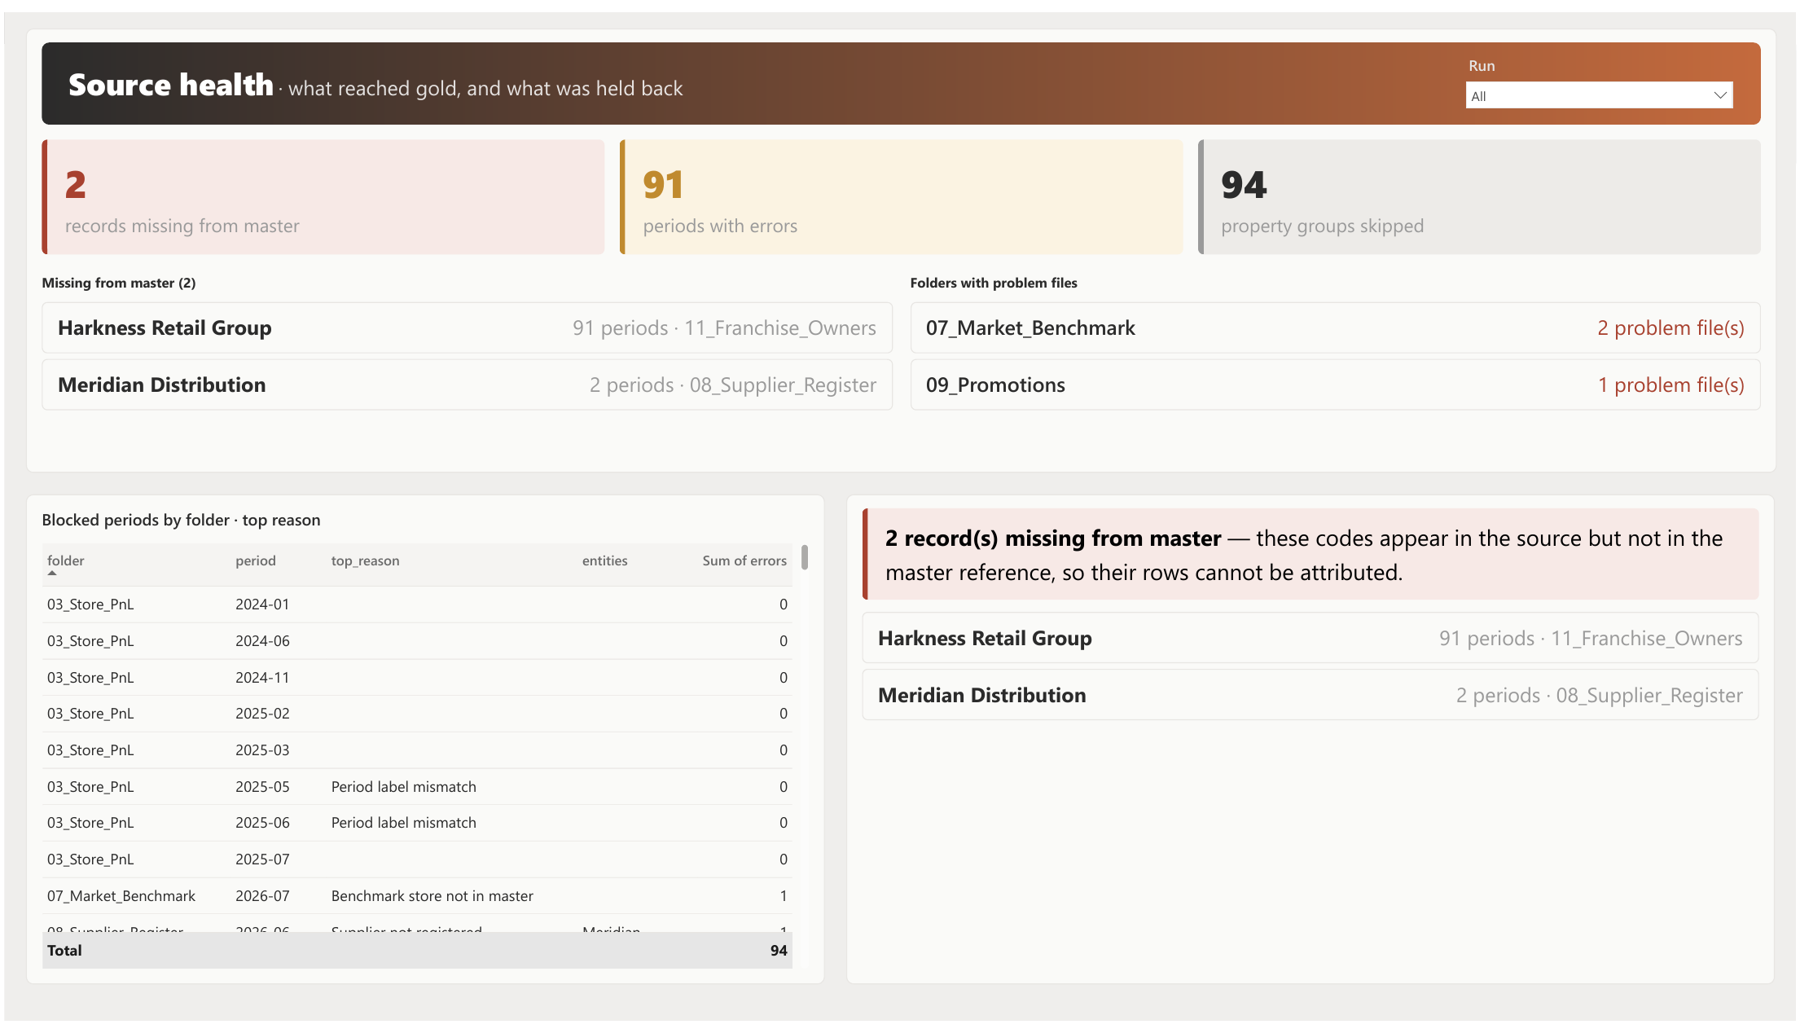Click the Blocked periods by folder title
Image resolution: width=1800 pixels, height=1033 pixels.
click(x=181, y=520)
